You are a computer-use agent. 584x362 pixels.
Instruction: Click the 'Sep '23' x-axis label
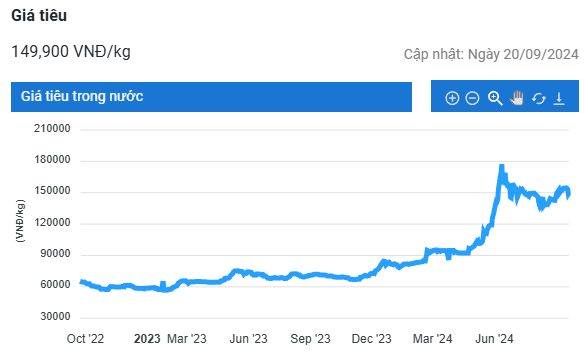click(310, 339)
